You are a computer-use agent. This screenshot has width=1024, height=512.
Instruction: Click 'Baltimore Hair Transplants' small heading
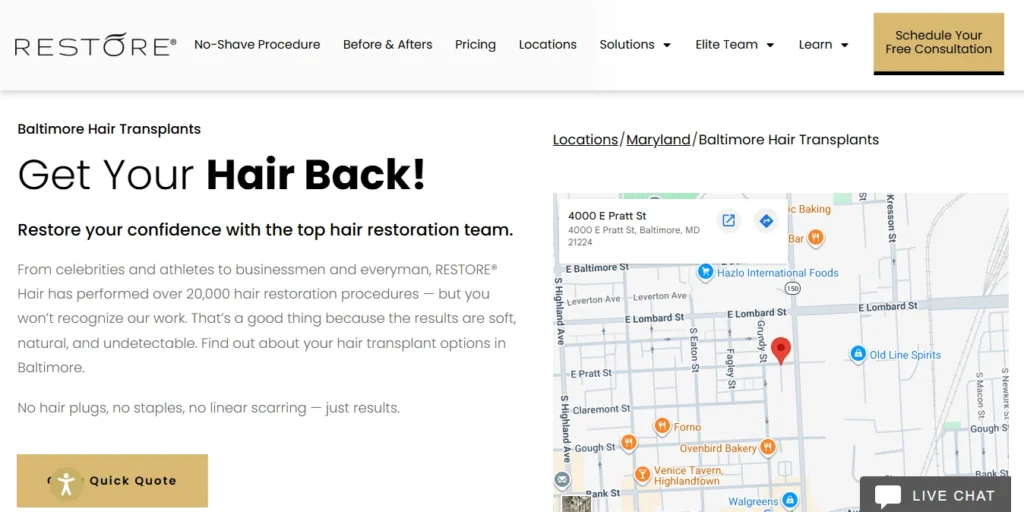pos(109,129)
